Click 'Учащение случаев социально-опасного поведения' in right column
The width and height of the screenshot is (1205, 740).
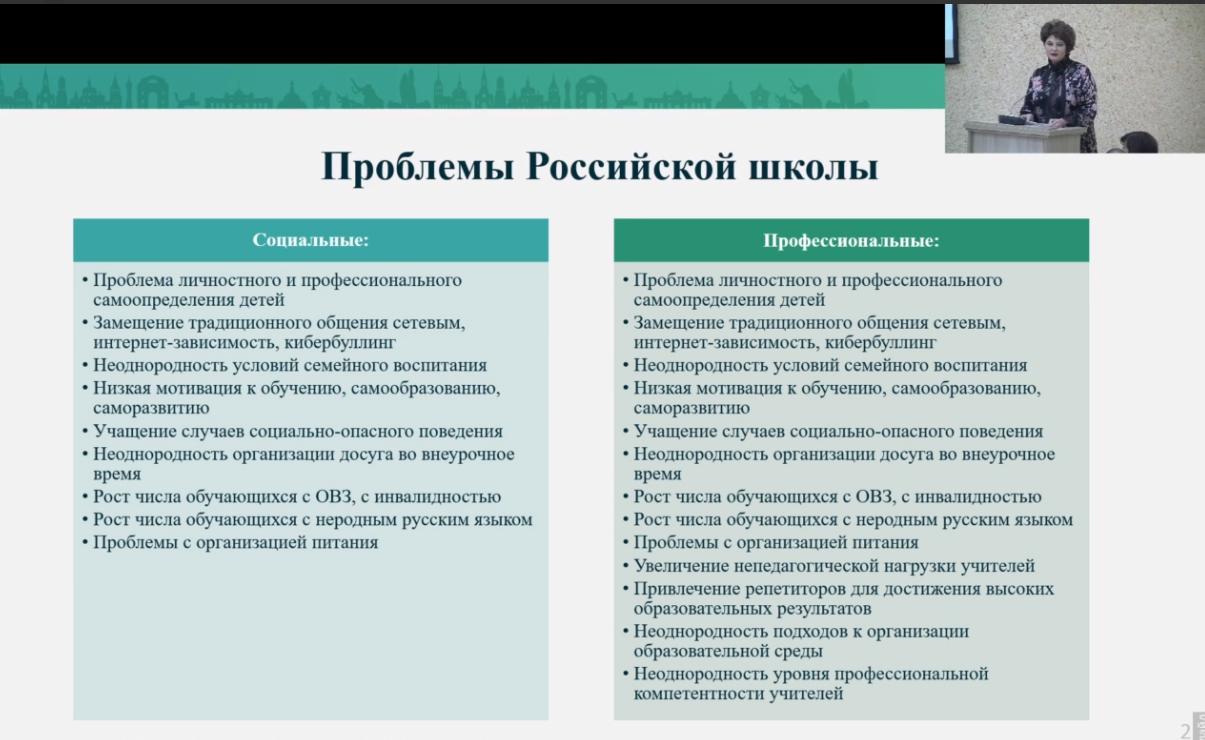click(838, 432)
